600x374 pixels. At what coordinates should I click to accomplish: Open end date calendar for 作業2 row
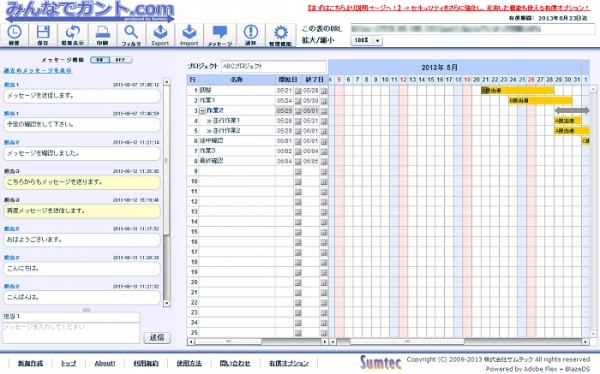pos(324,111)
